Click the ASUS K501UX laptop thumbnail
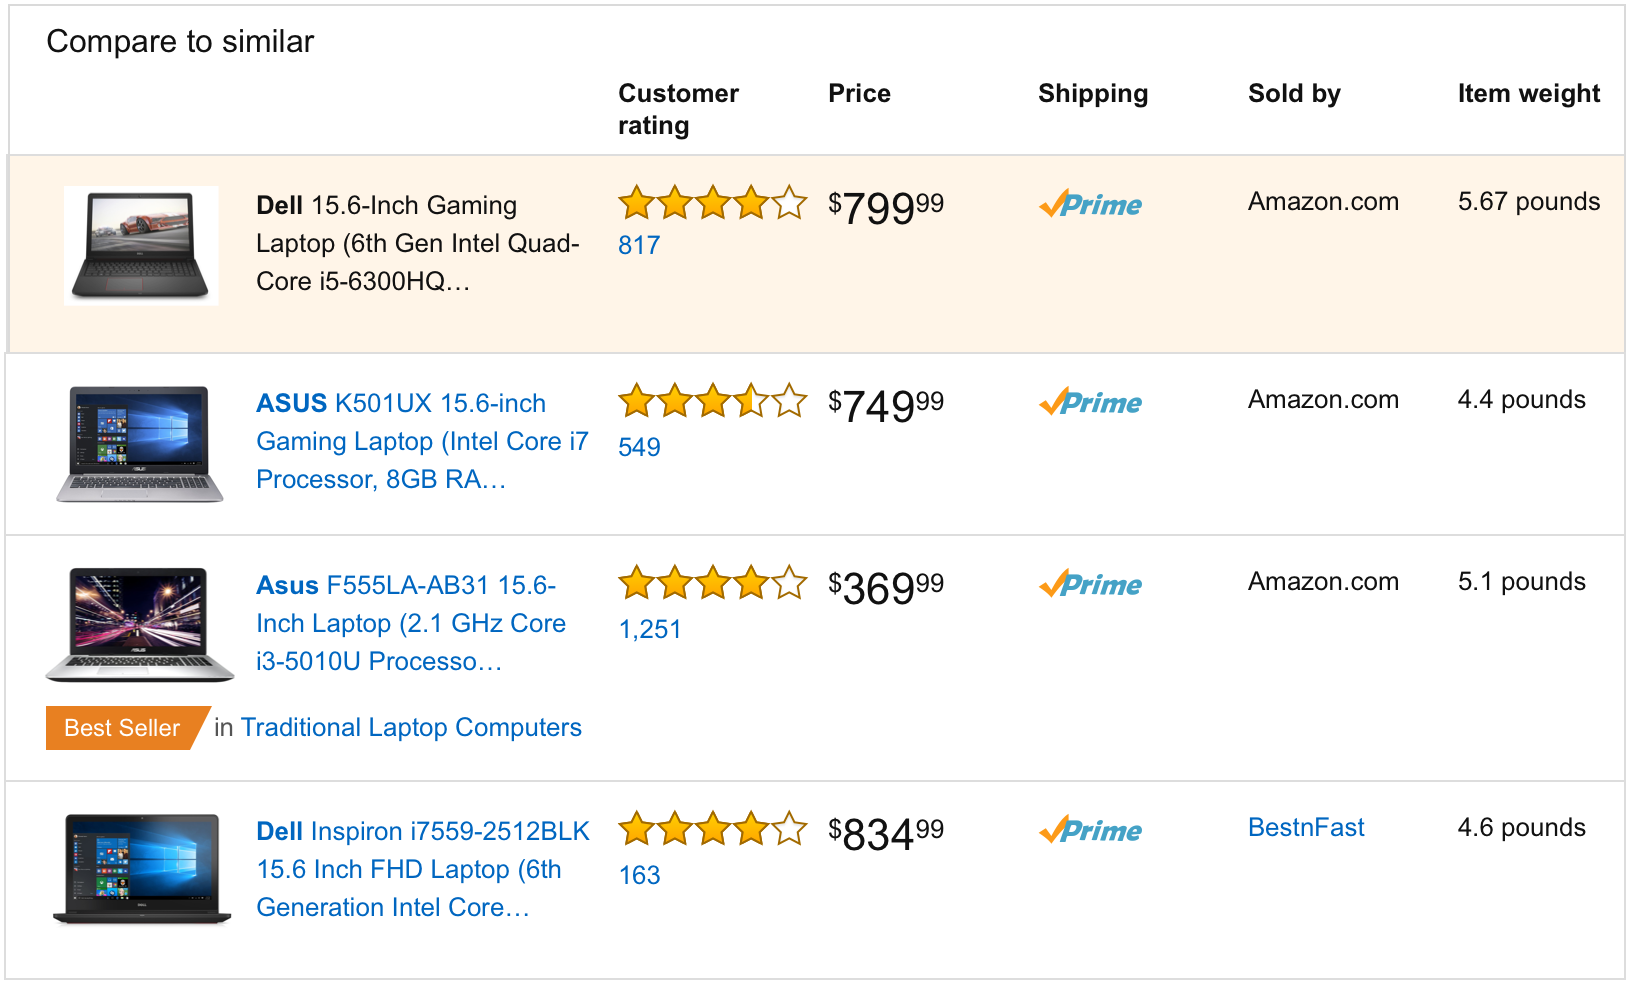This screenshot has width=1642, height=1008. 140,443
